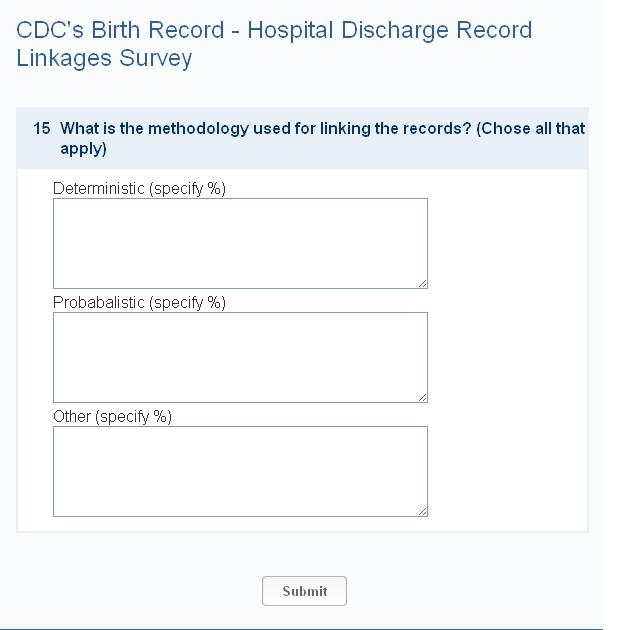Click the "Probabalistic (specify %)" label
The image size is (640, 630).
click(x=139, y=302)
